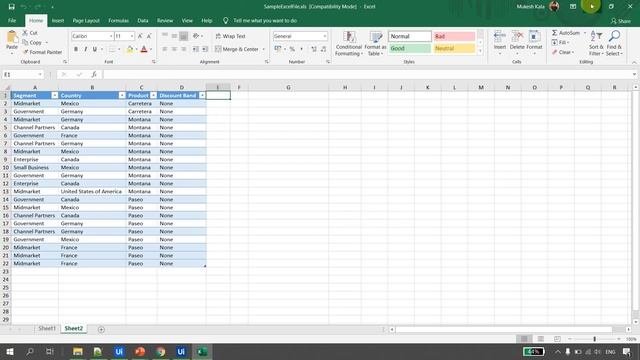Open the Merge & Center dropdown arrow
The image size is (640, 360).
(x=264, y=49)
